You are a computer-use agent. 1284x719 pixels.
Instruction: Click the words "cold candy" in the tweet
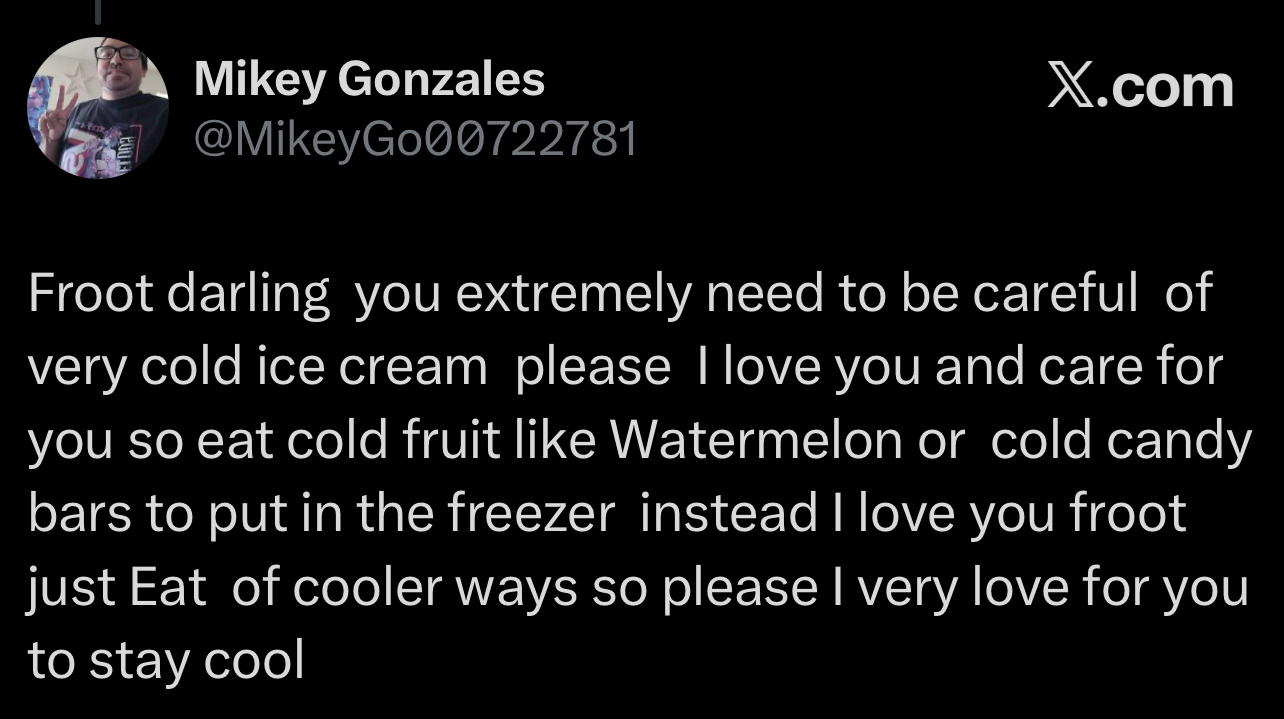1120,441
